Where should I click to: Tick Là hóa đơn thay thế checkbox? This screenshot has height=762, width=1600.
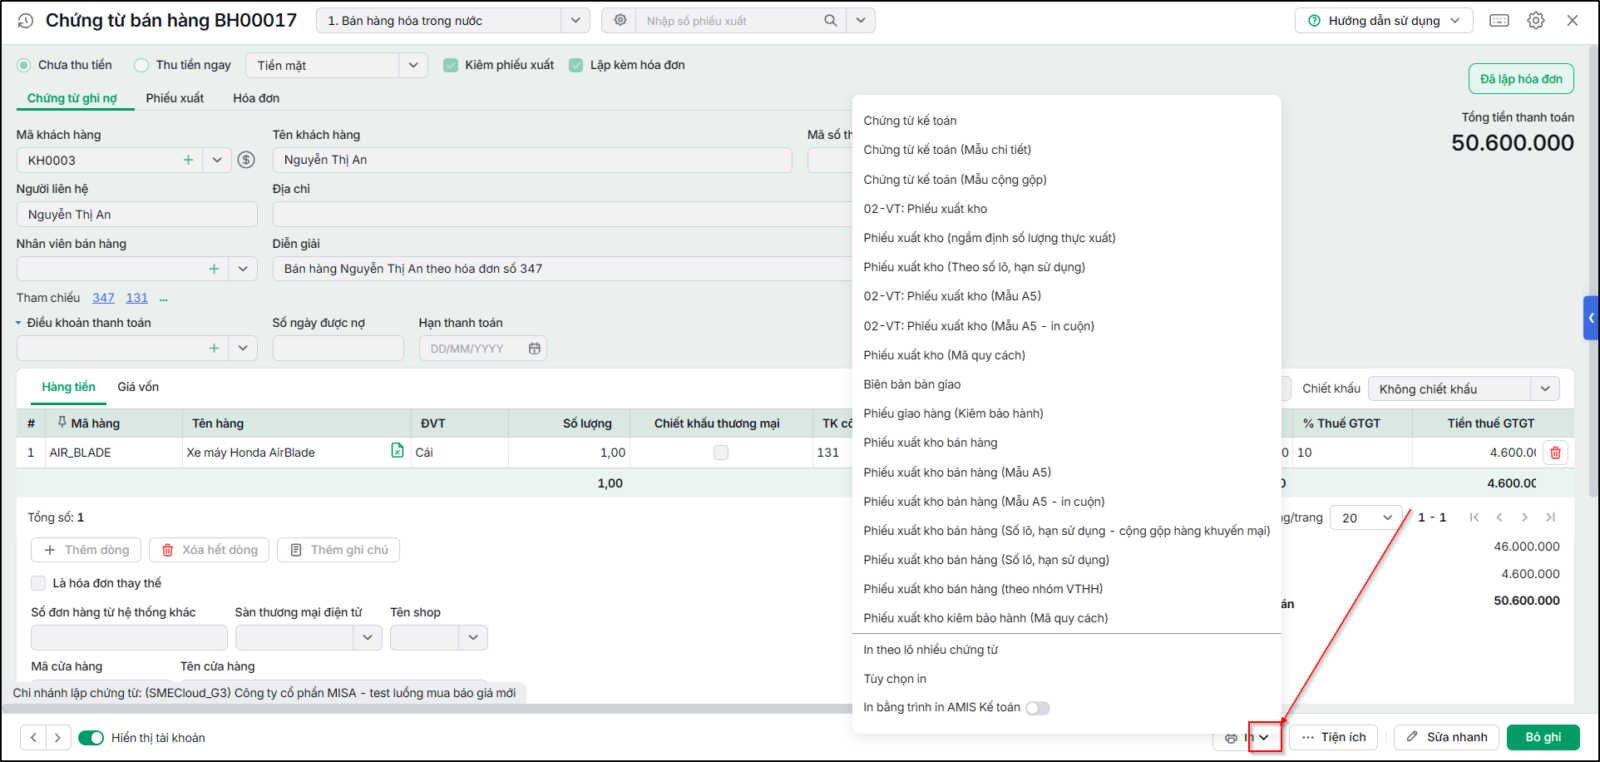[38, 583]
